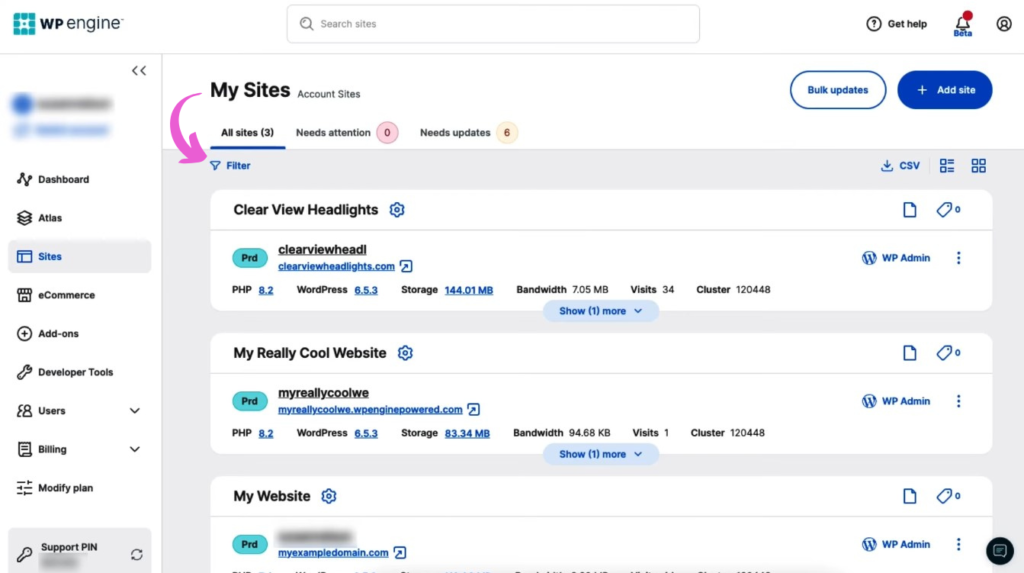Open clearviewheadl environment name link
The width and height of the screenshot is (1024, 573).
tap(323, 250)
